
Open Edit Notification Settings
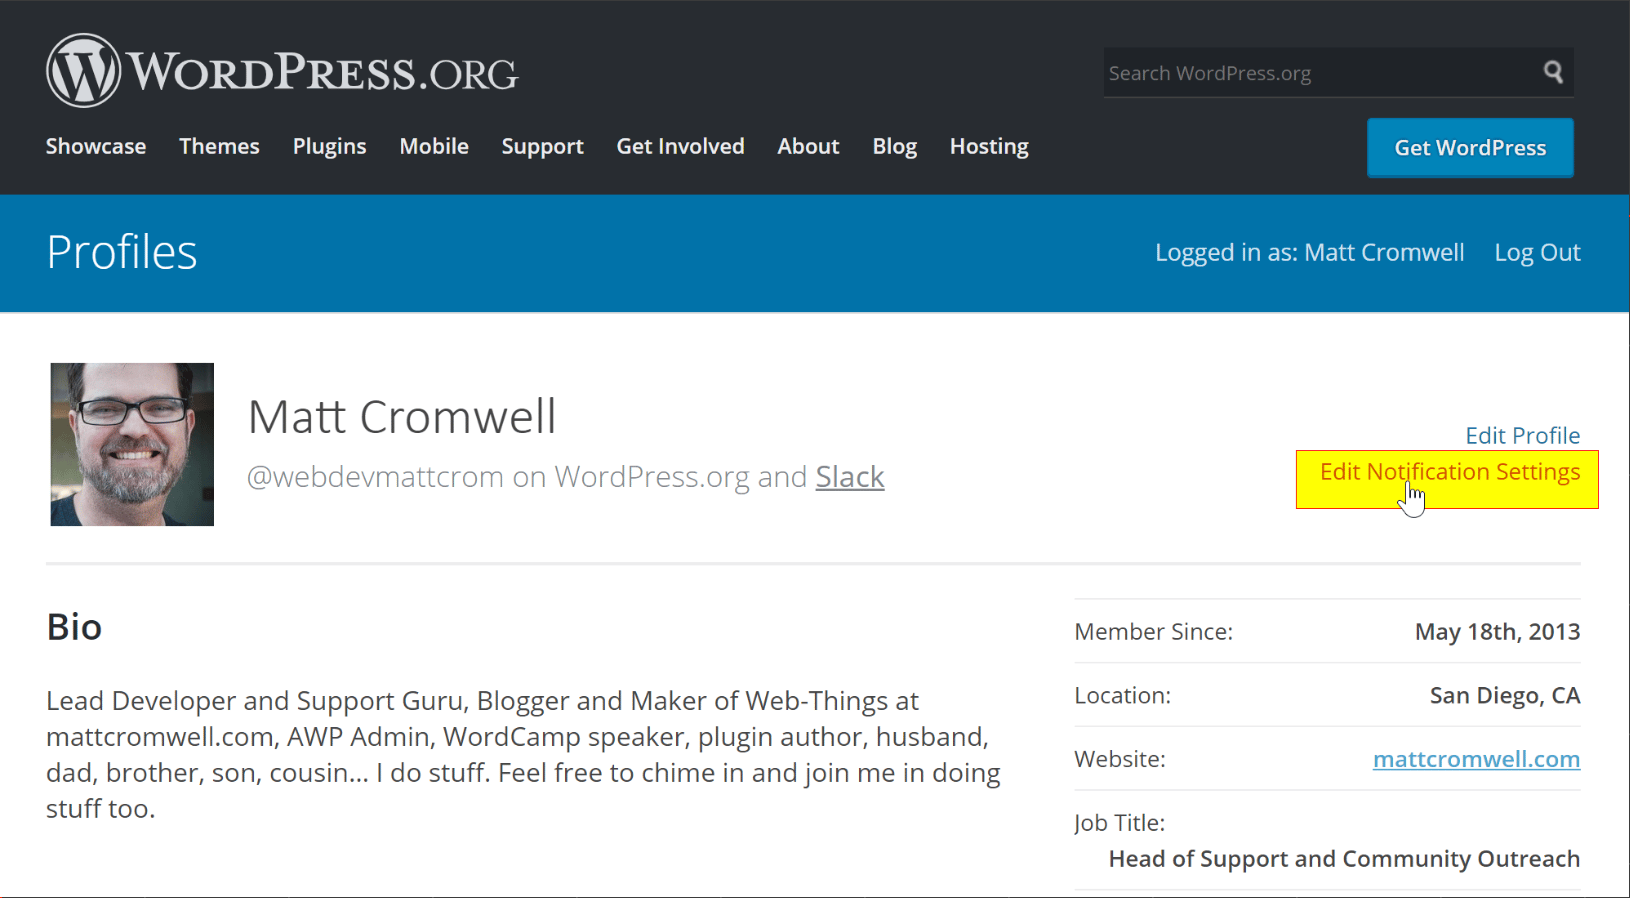(x=1450, y=472)
